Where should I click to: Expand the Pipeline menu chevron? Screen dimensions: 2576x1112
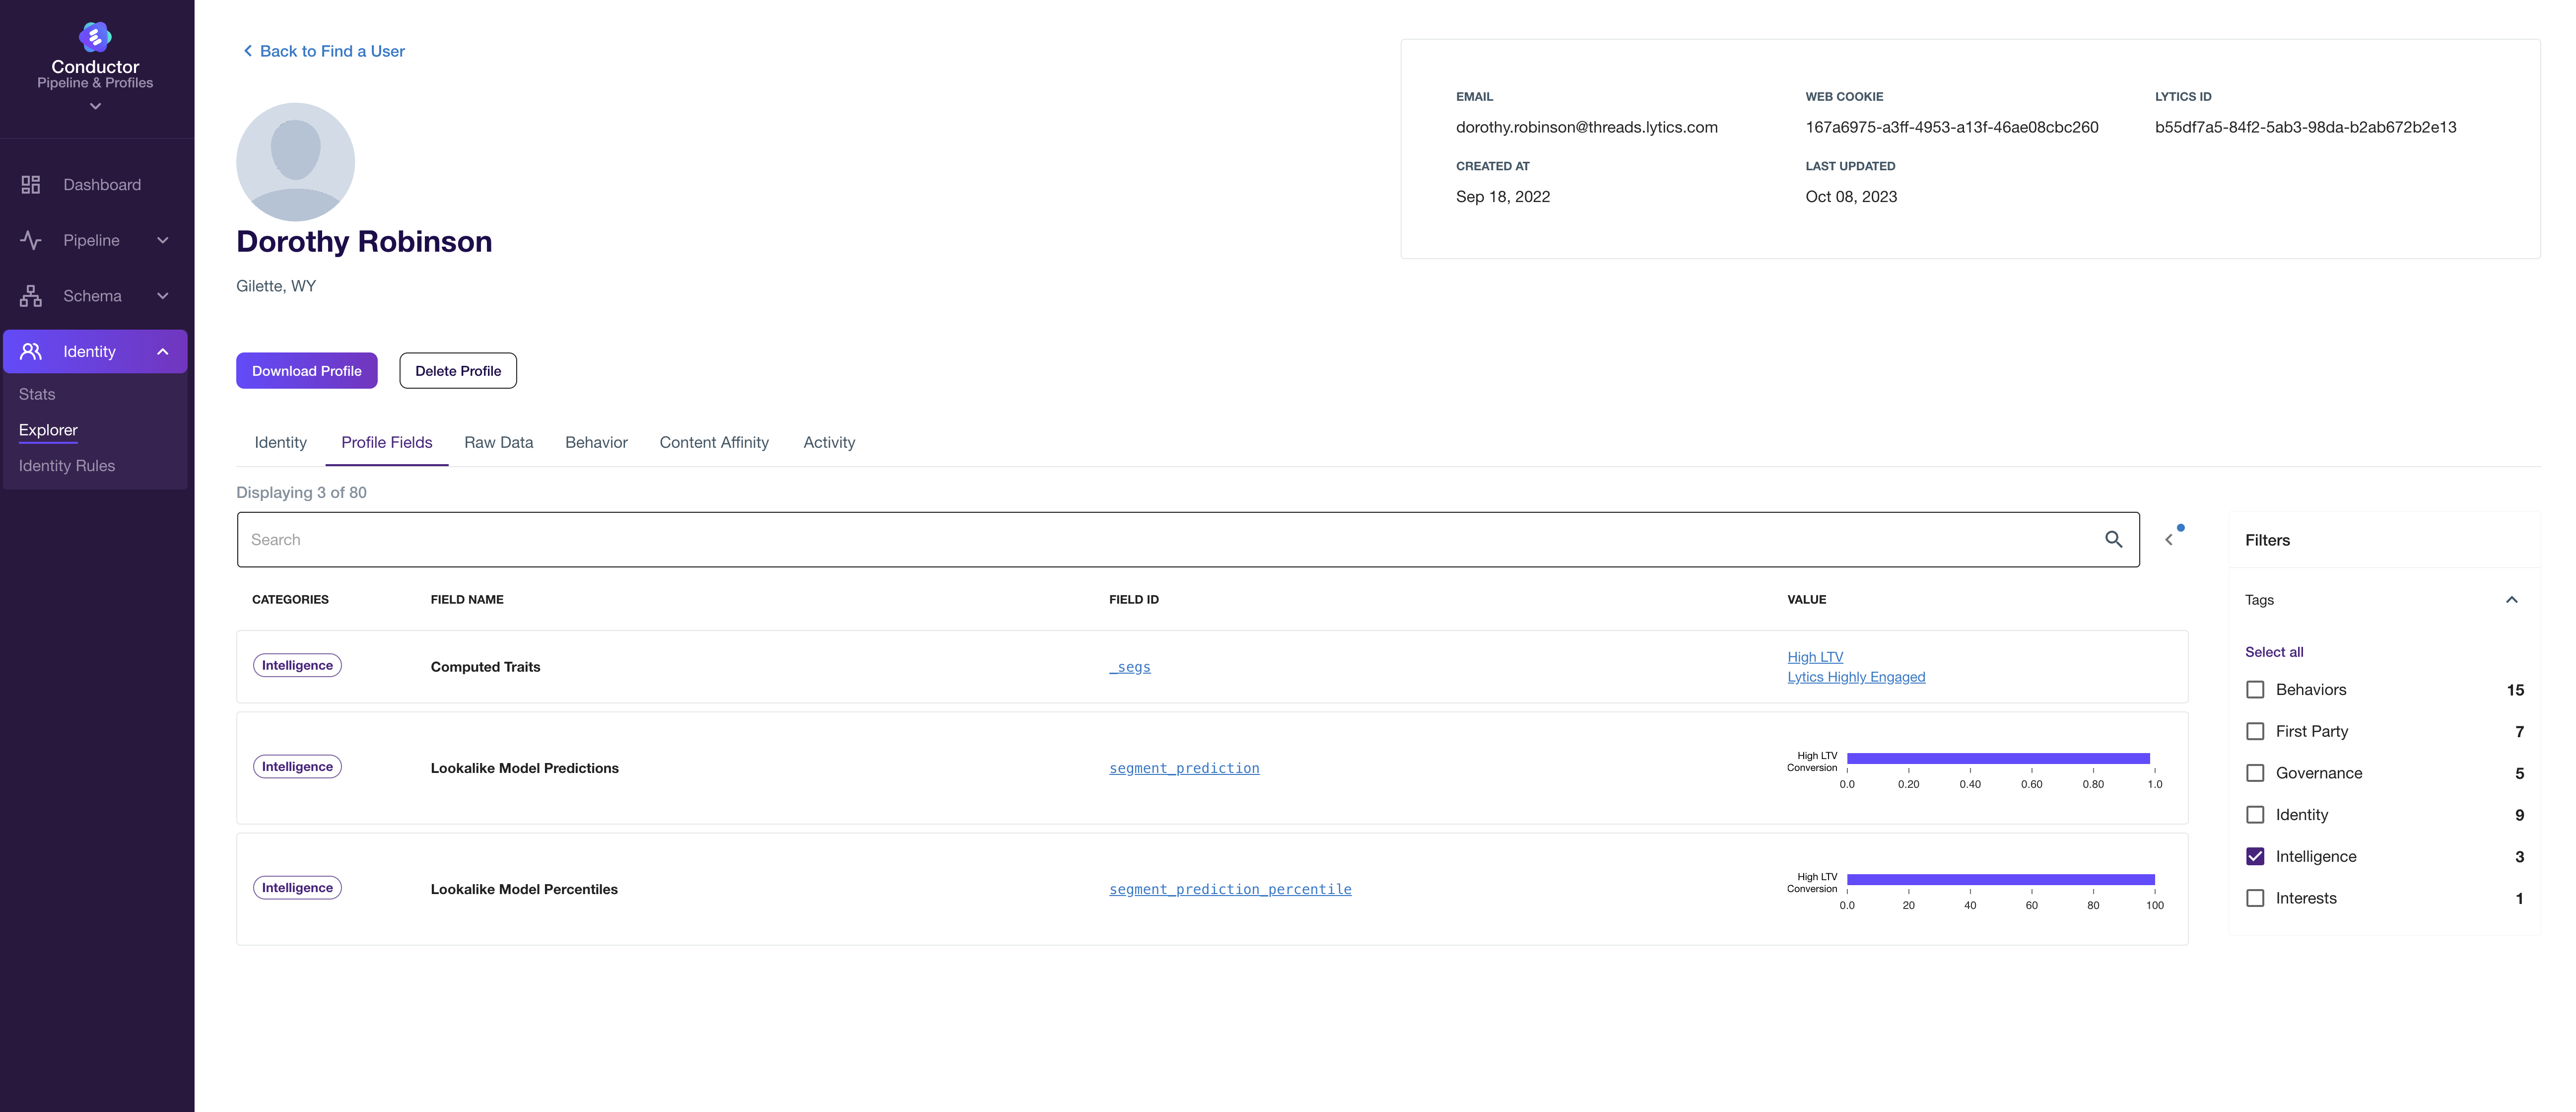[163, 240]
